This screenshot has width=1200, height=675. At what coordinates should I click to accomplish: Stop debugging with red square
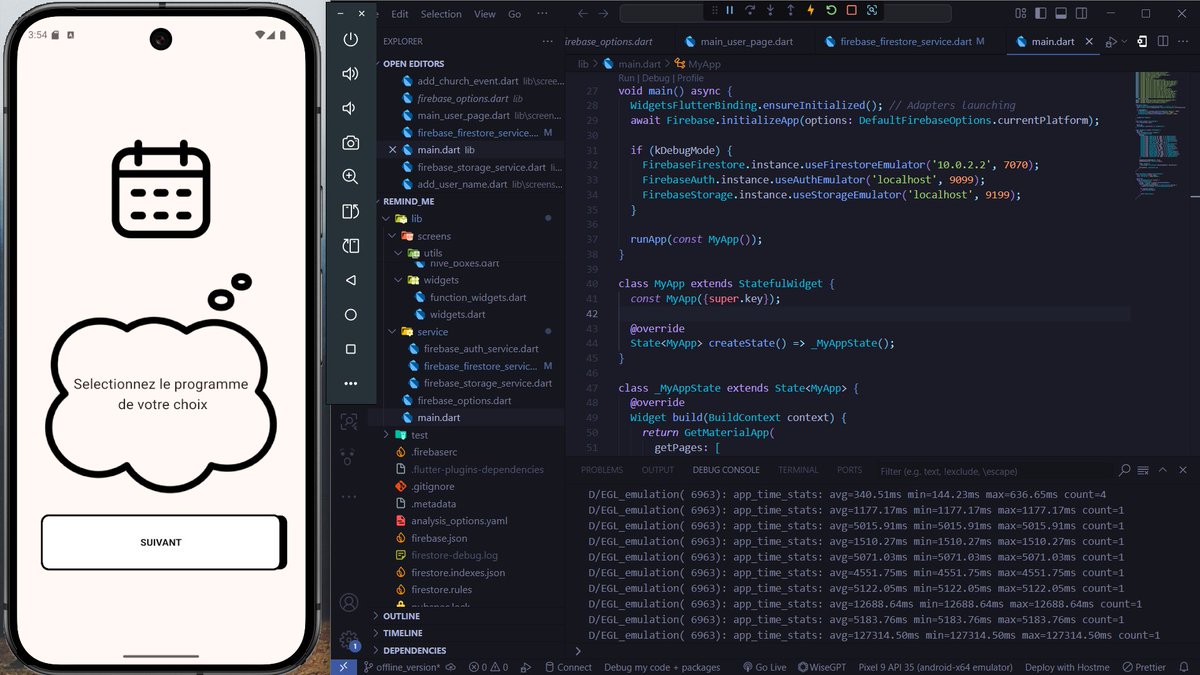851,11
